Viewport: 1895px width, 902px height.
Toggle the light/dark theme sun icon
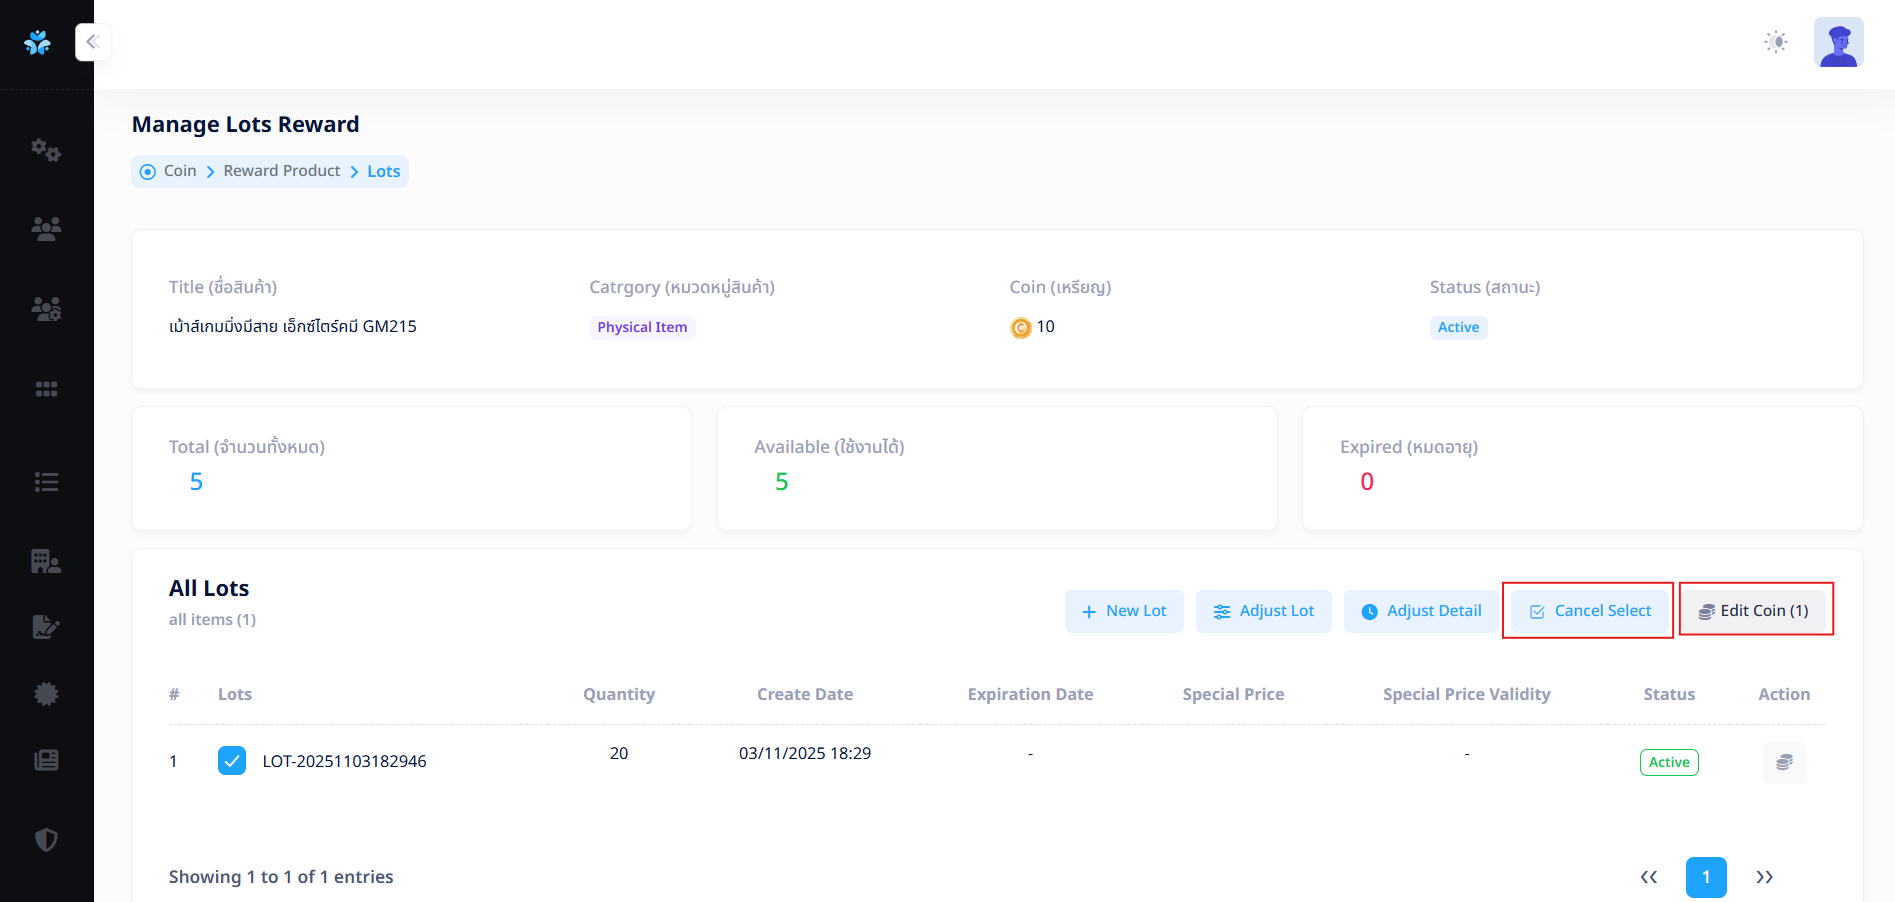coord(1775,42)
